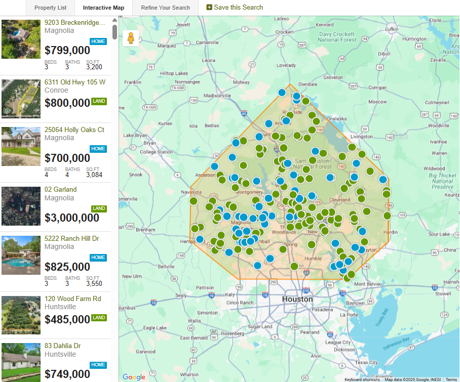460x382 pixels.
Task: Open the 5222 Ranch Hill Dr pool thumbnail
Action: (21, 255)
